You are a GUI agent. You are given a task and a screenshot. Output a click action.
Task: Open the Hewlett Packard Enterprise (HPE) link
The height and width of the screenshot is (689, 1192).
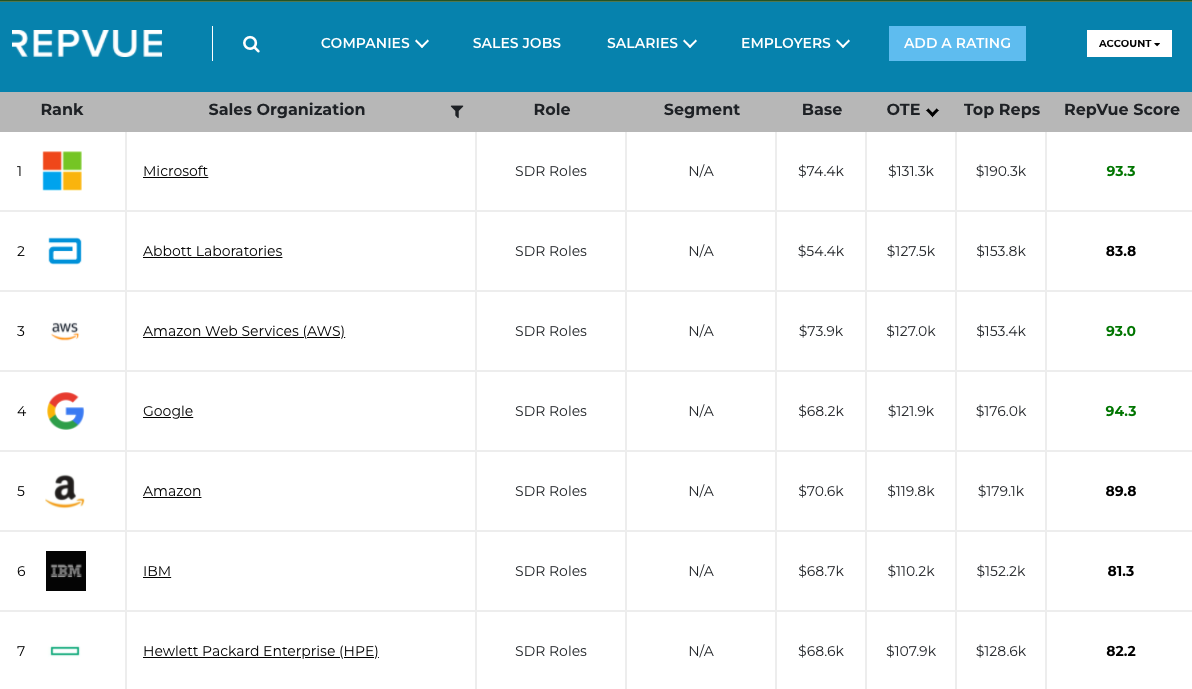tap(261, 651)
